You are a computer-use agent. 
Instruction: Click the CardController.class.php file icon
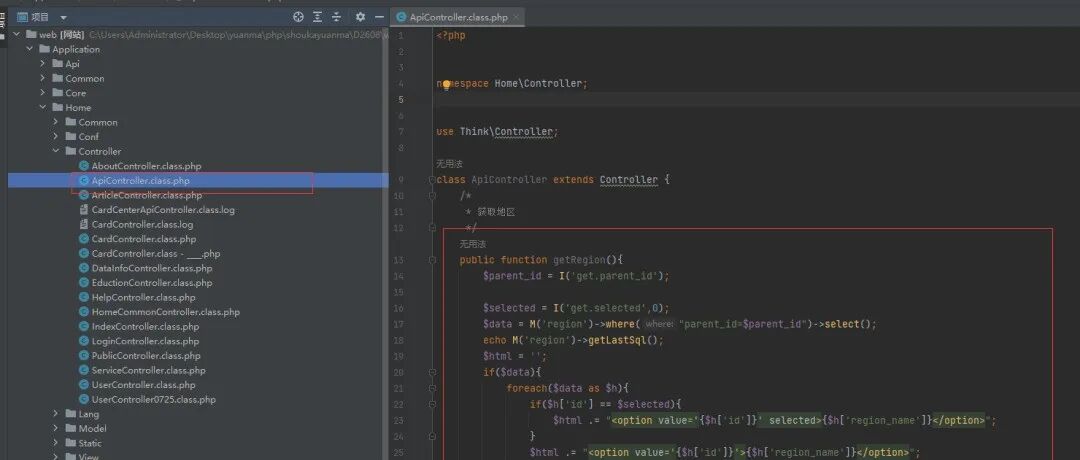(84, 239)
